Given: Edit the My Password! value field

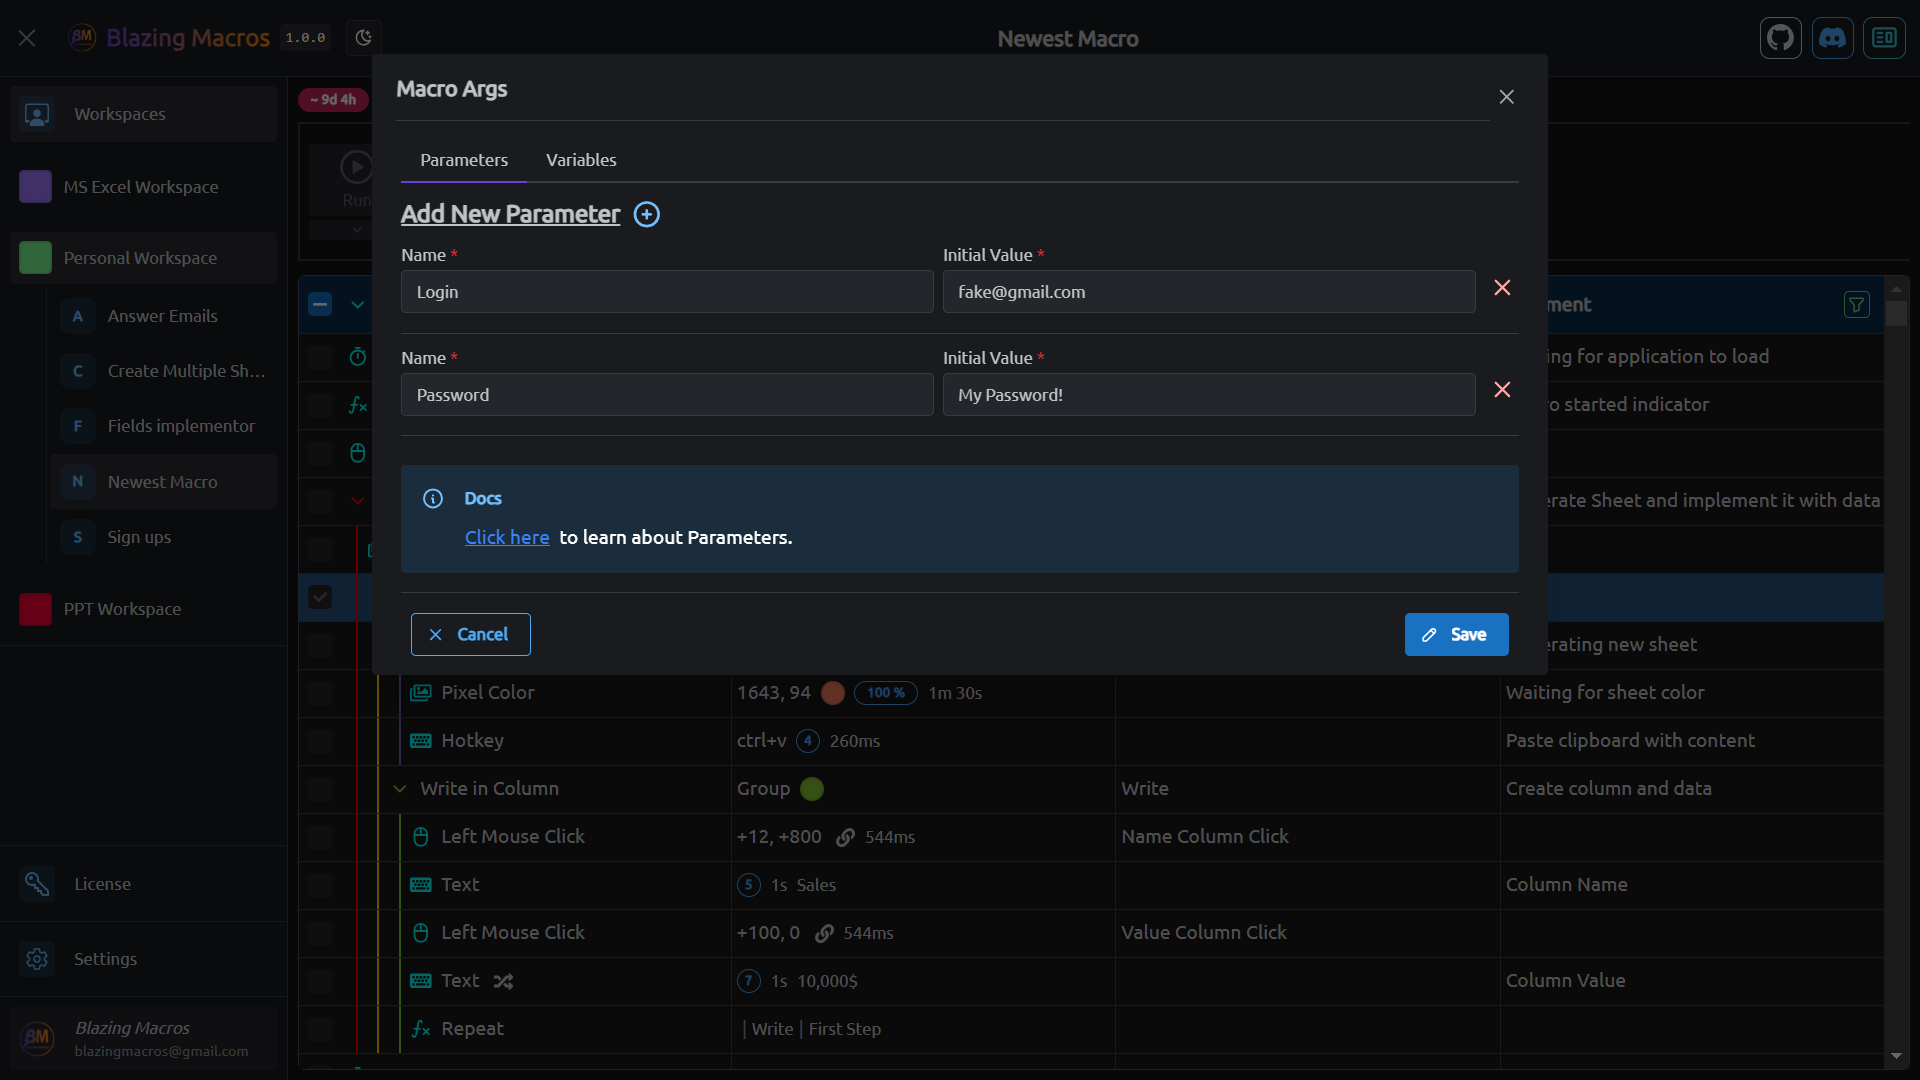Looking at the screenshot, I should point(1209,395).
